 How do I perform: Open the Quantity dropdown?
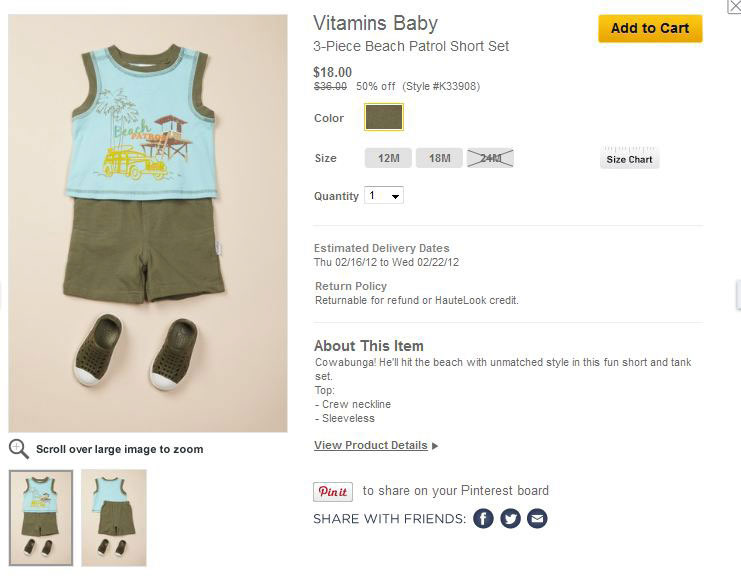tap(384, 196)
